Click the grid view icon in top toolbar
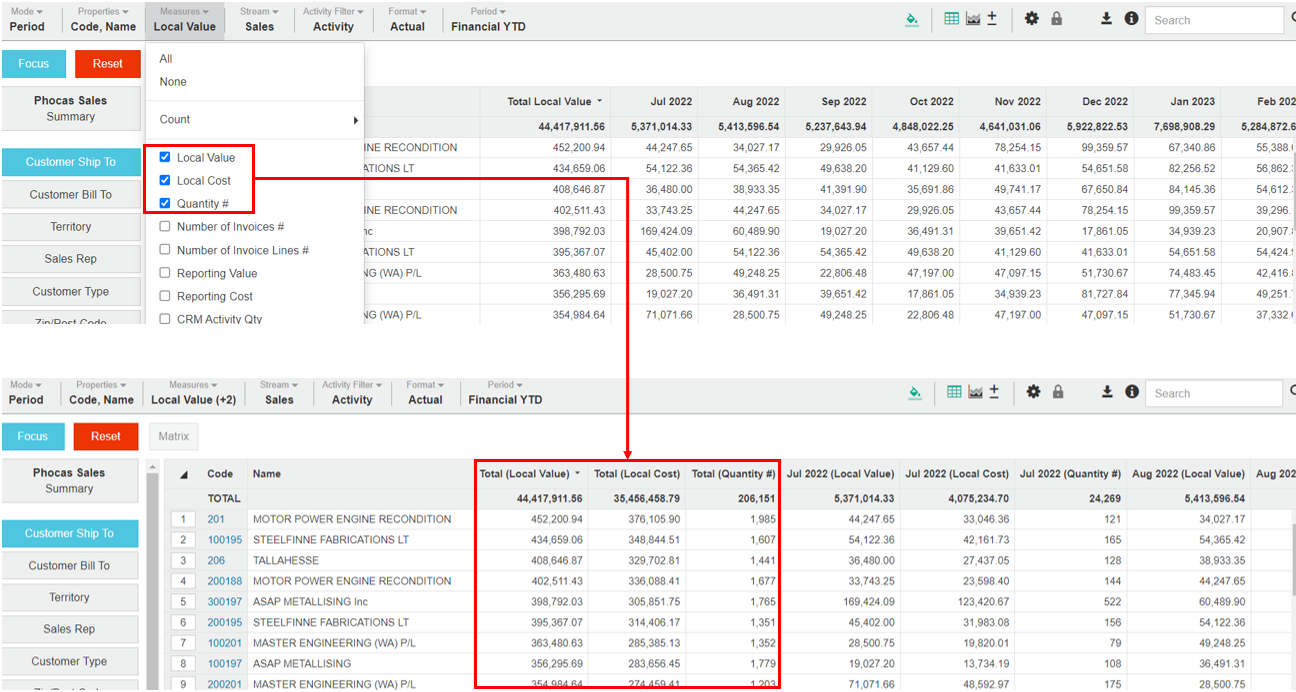Viewport: 1296px width, 692px height. 951,19
